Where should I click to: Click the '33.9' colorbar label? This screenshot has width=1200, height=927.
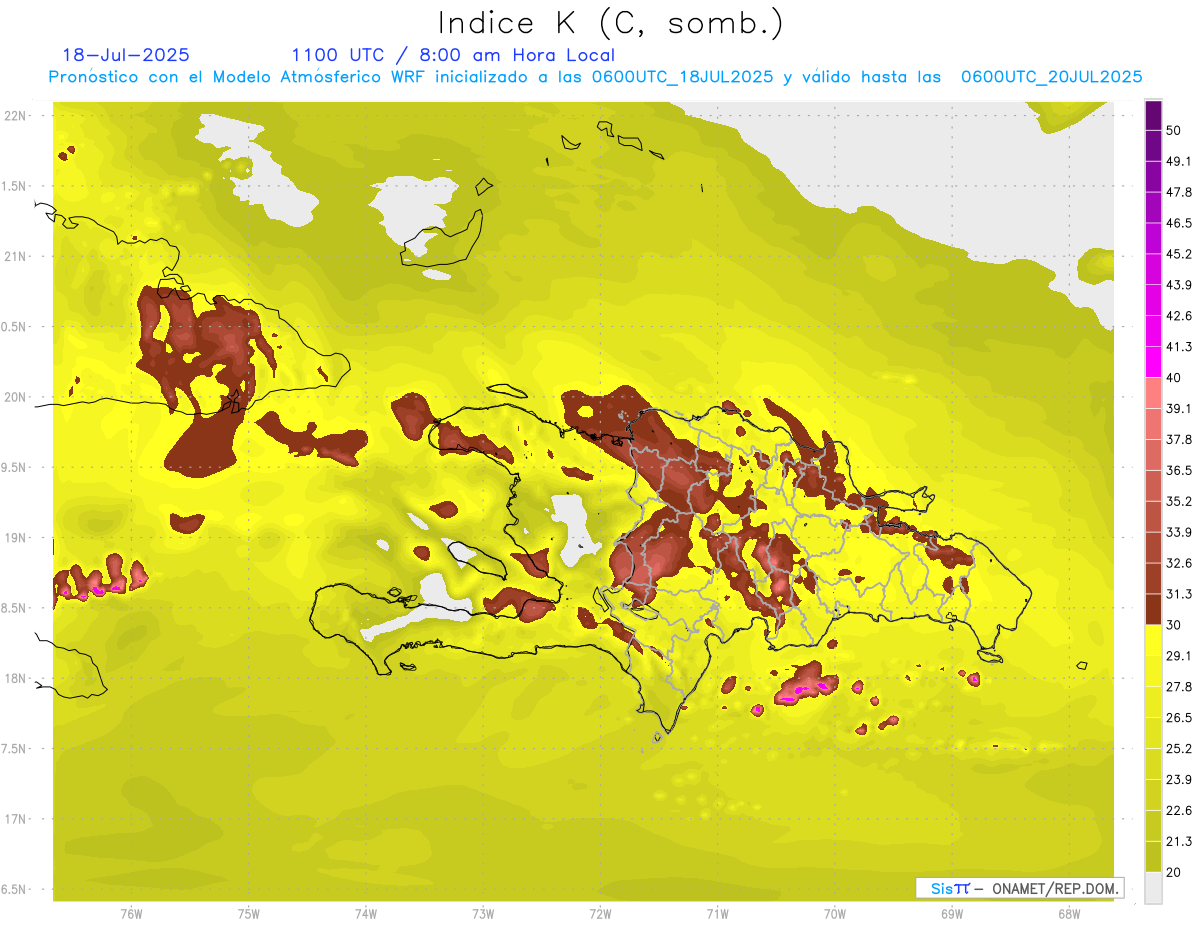click(1180, 532)
